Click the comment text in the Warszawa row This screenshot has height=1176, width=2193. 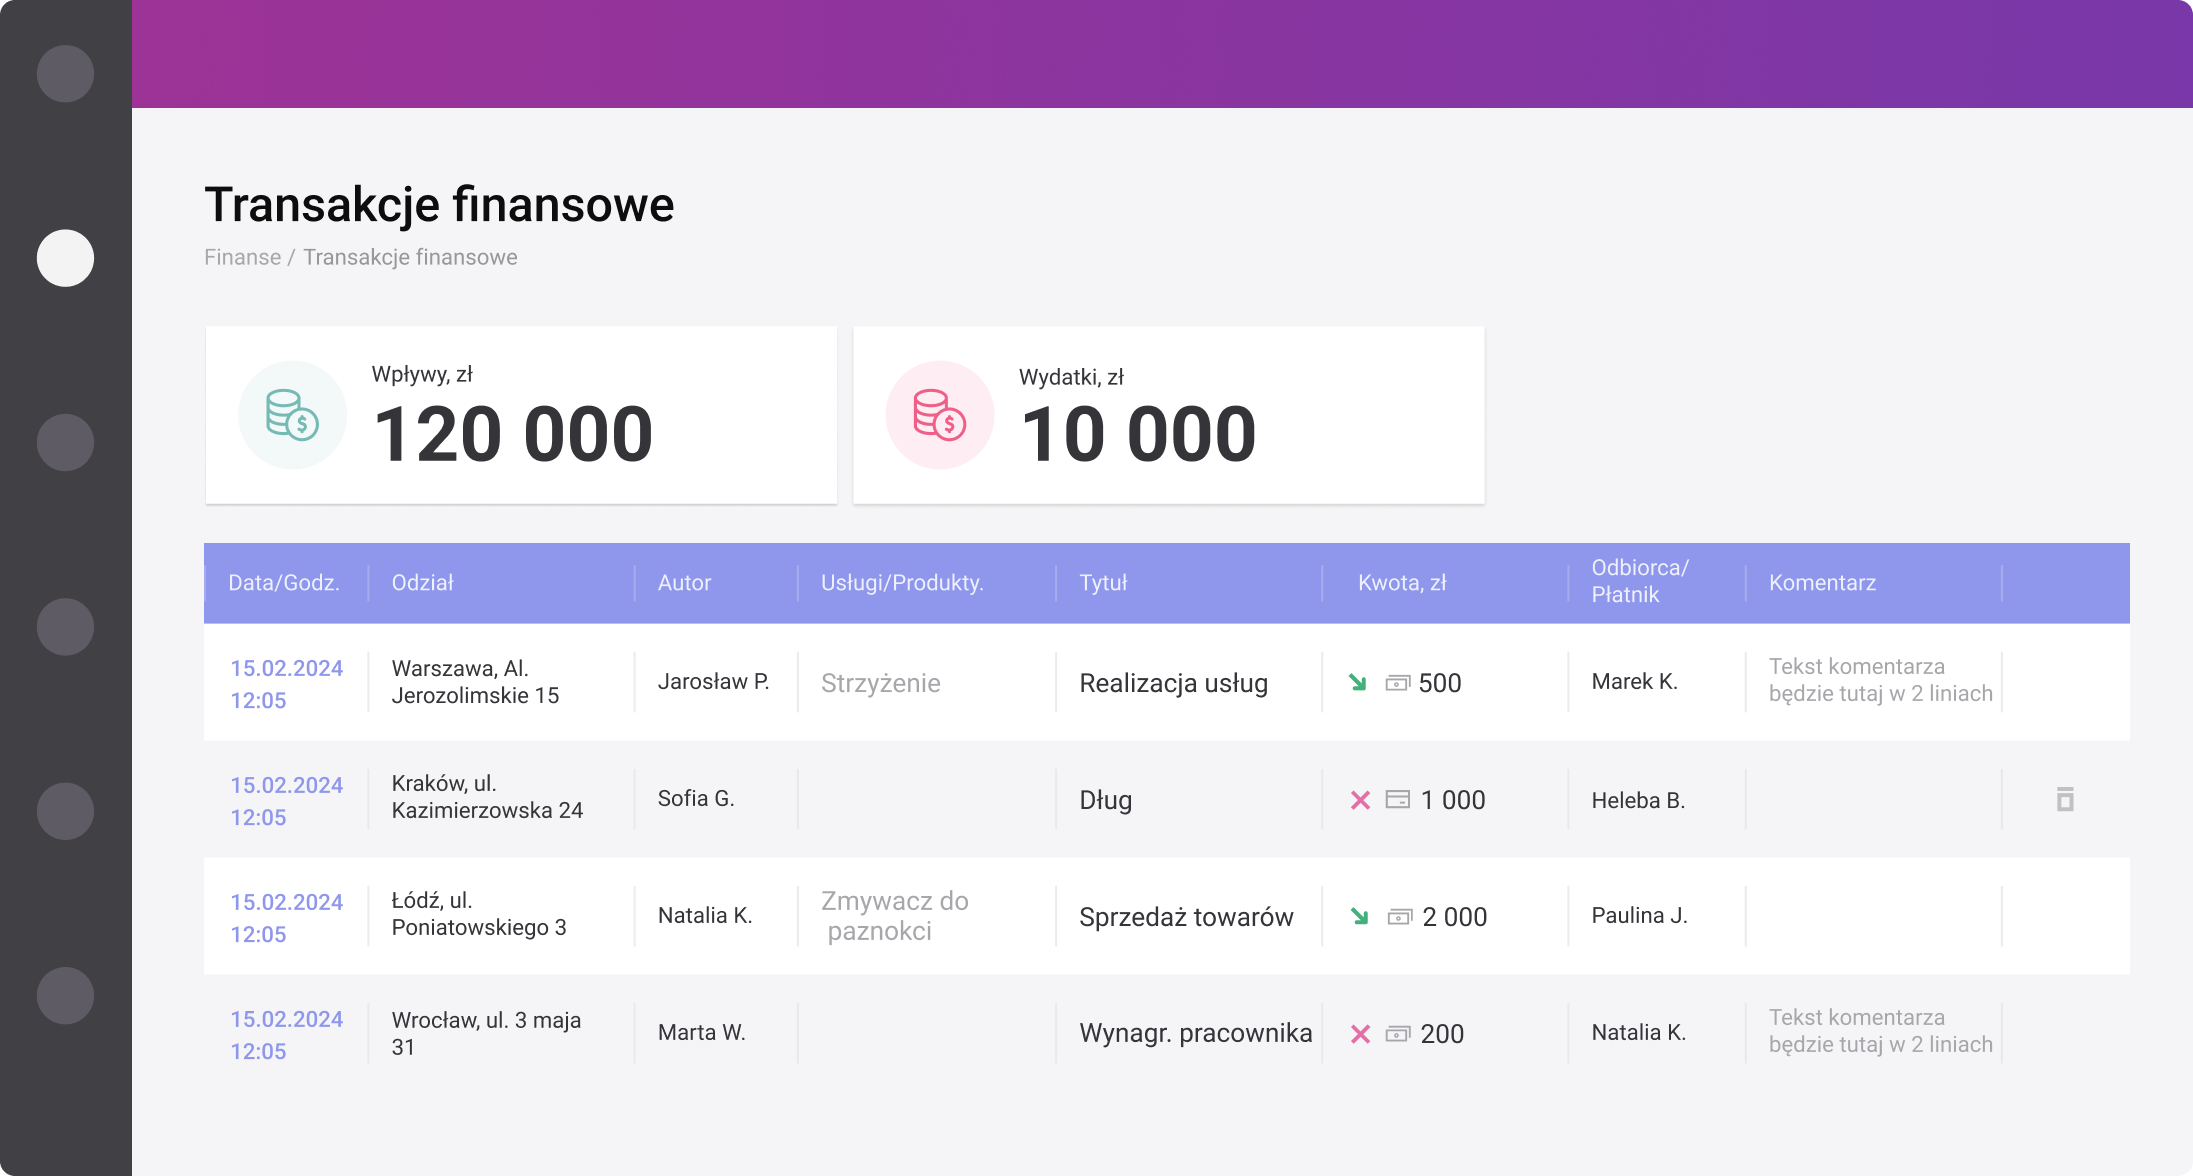coord(1880,680)
